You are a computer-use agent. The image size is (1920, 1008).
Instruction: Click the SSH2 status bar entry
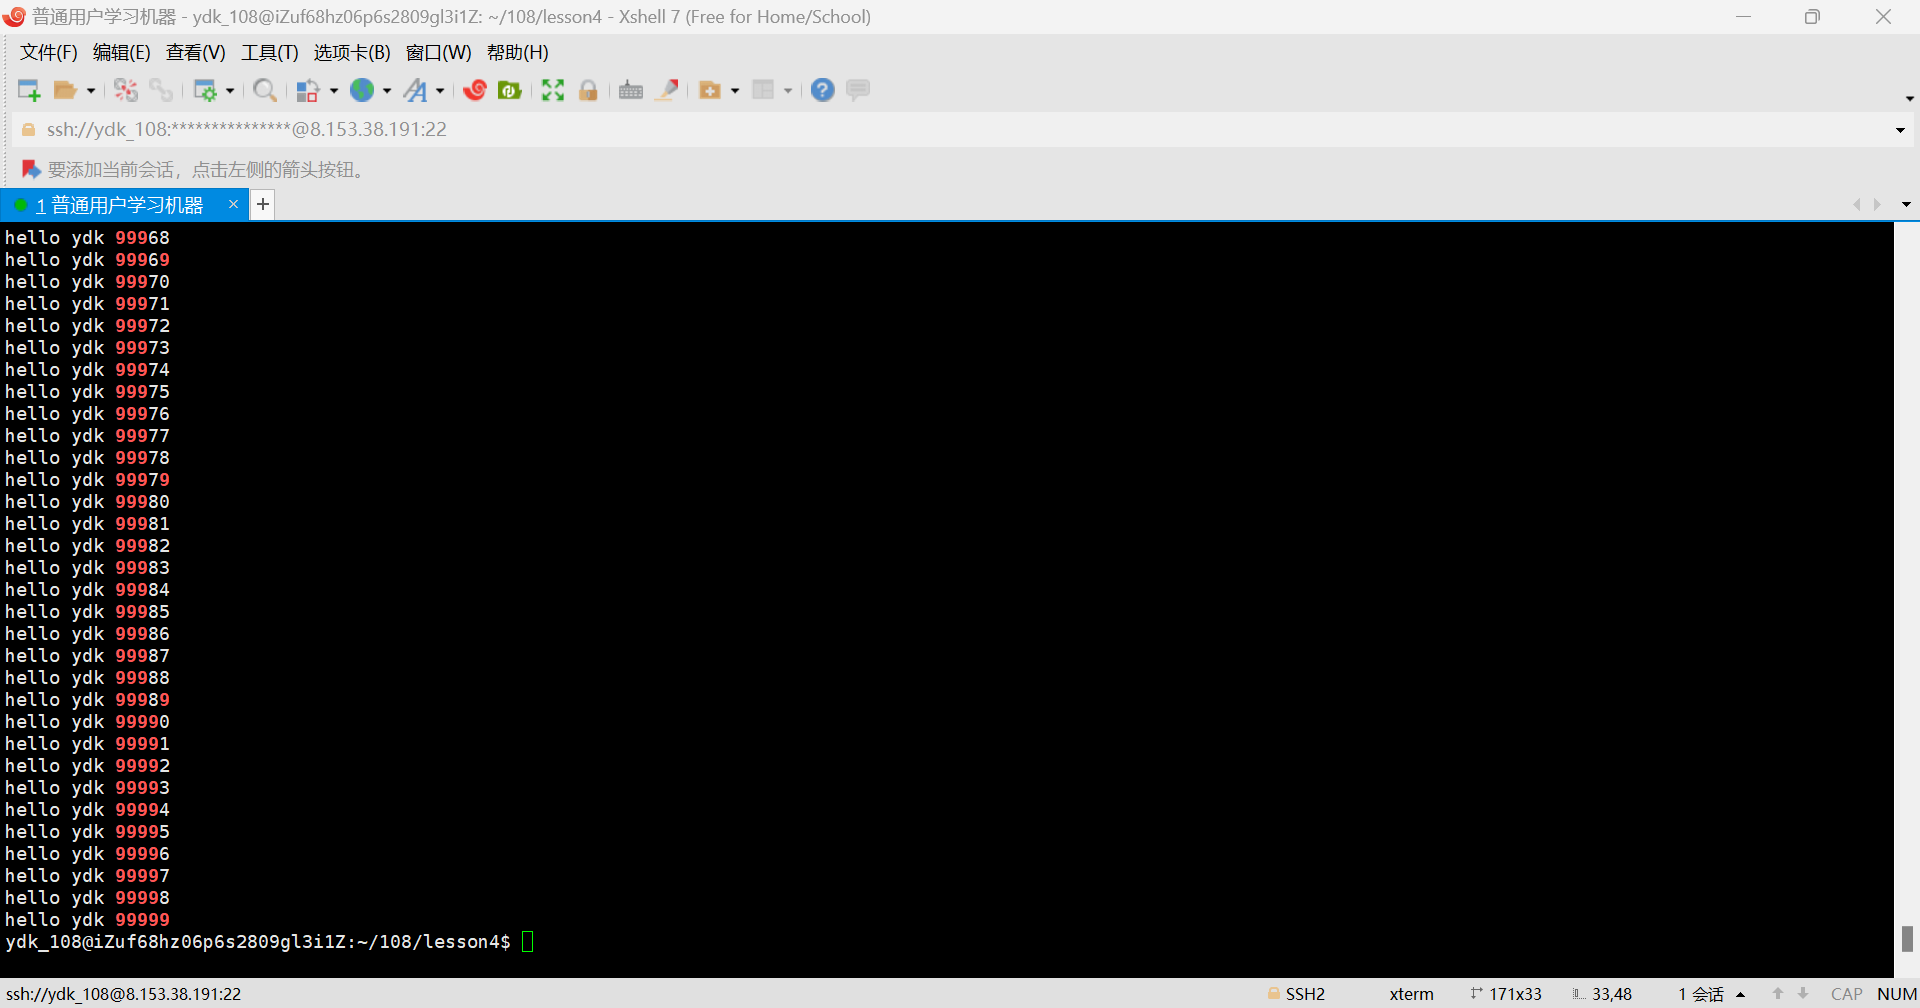(x=1296, y=994)
